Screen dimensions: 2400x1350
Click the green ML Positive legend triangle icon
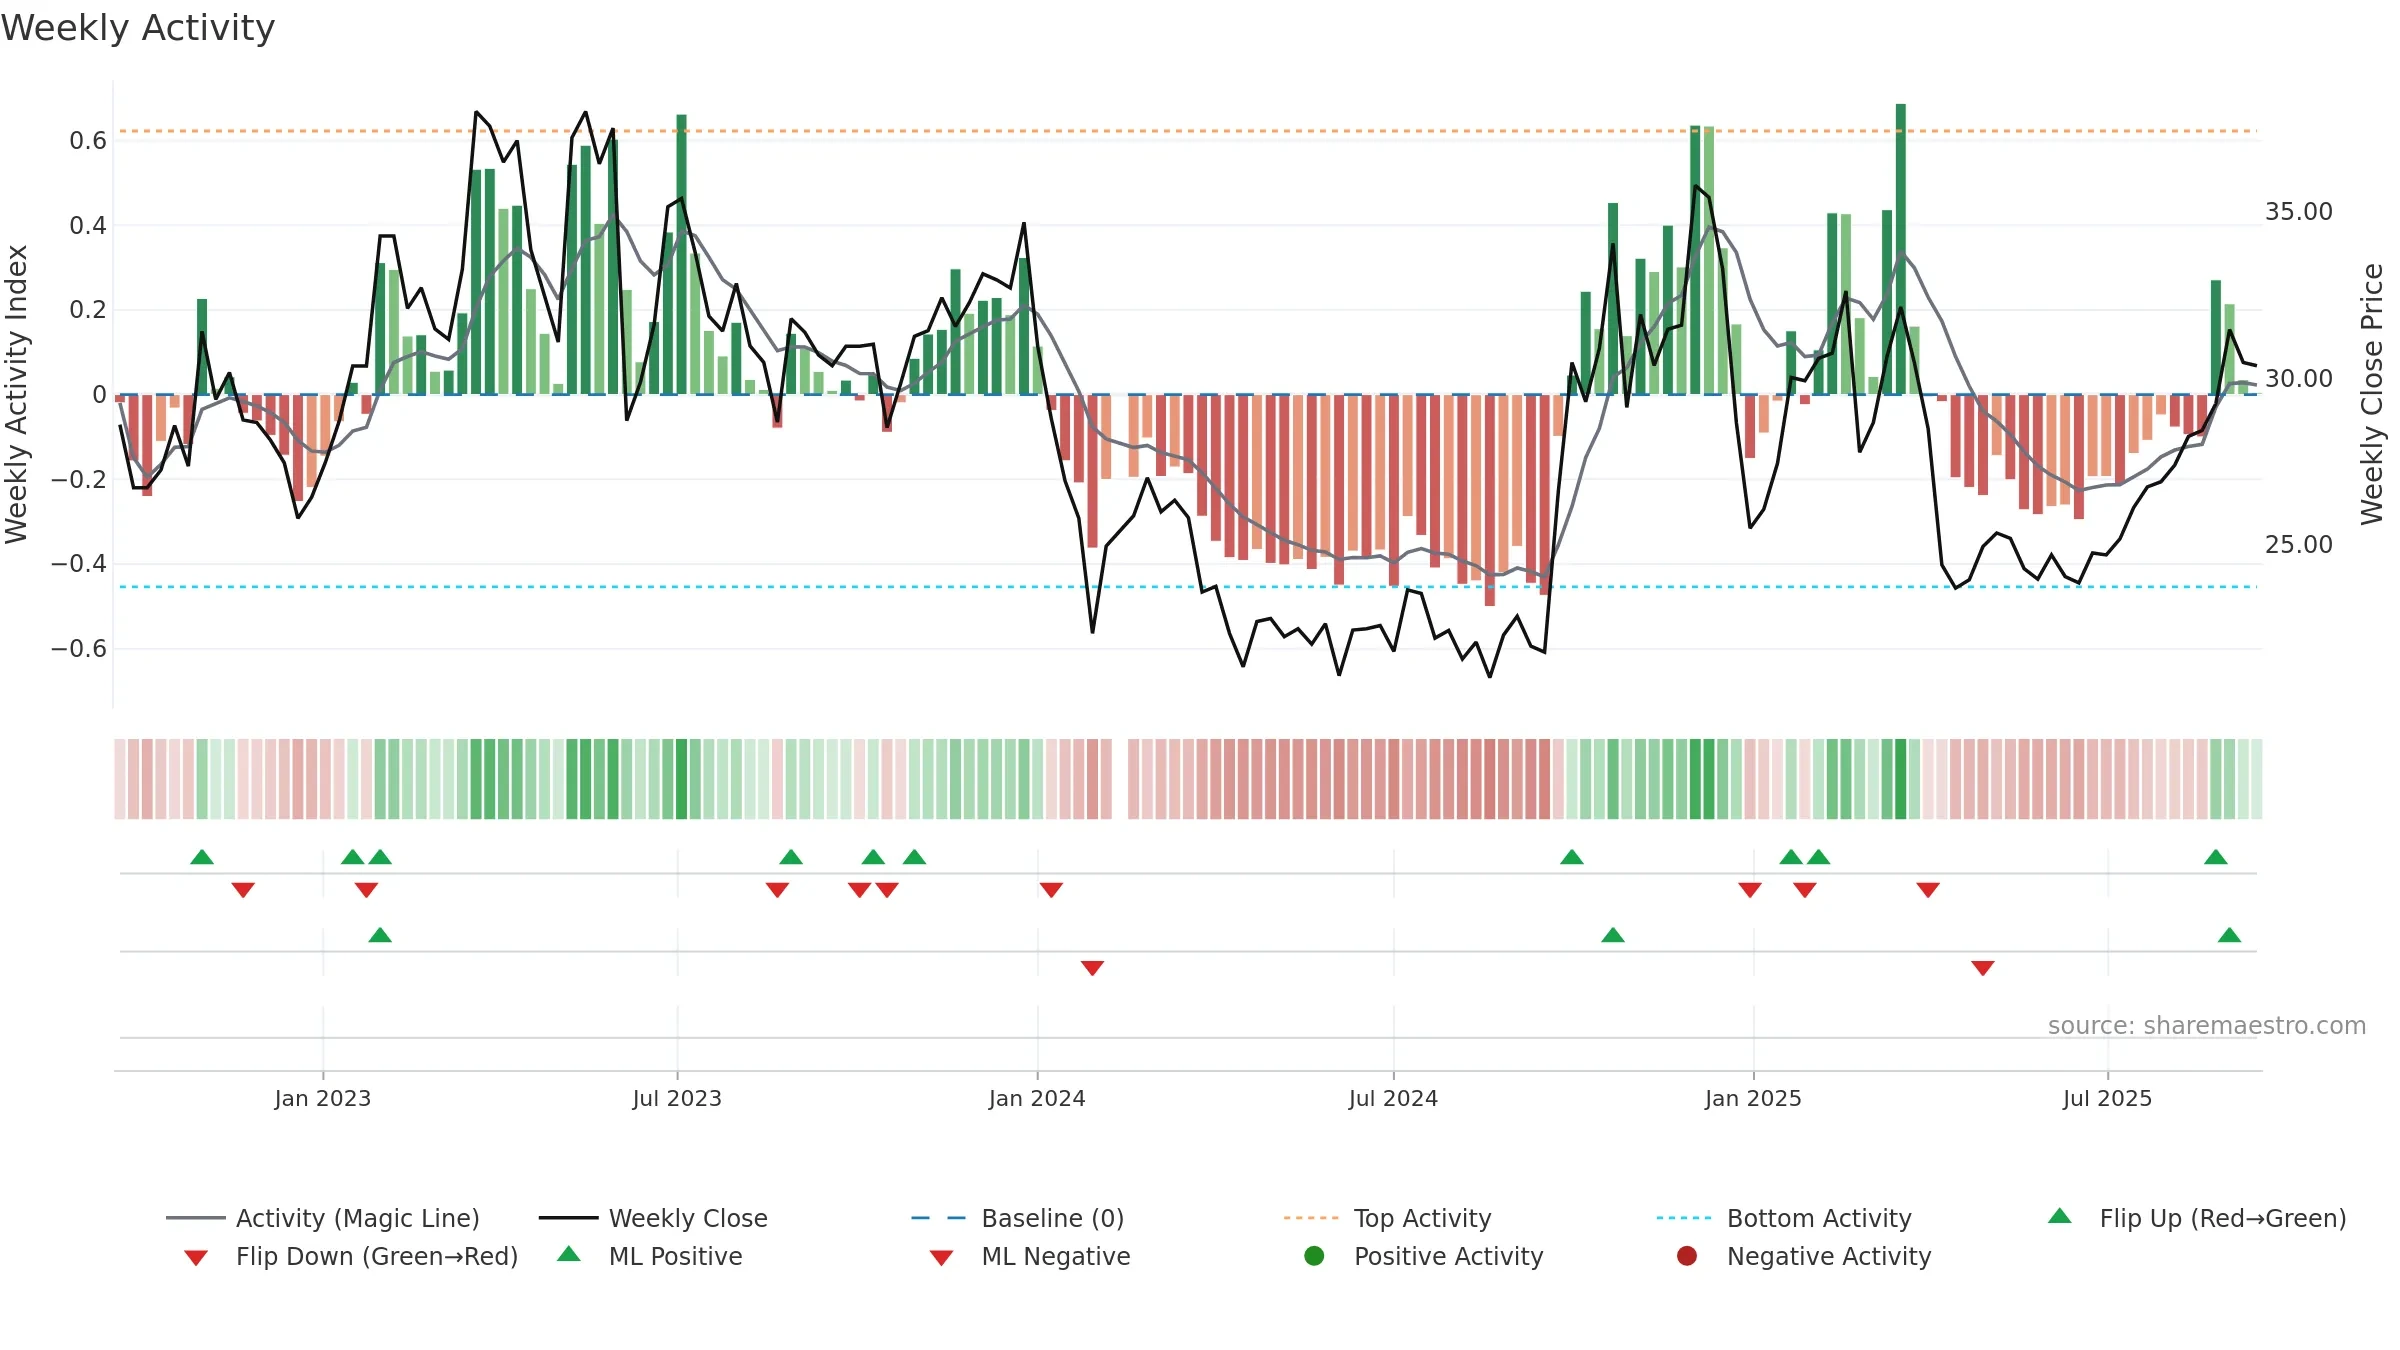click(x=569, y=1254)
